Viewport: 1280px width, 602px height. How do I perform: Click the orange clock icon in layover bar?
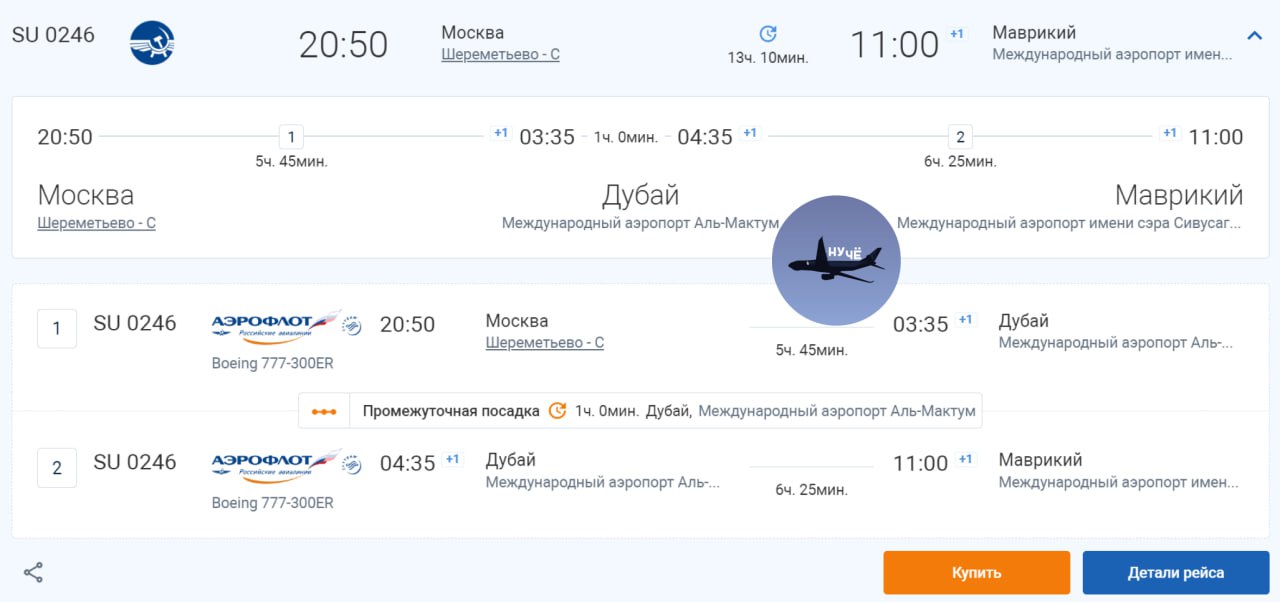(557, 411)
